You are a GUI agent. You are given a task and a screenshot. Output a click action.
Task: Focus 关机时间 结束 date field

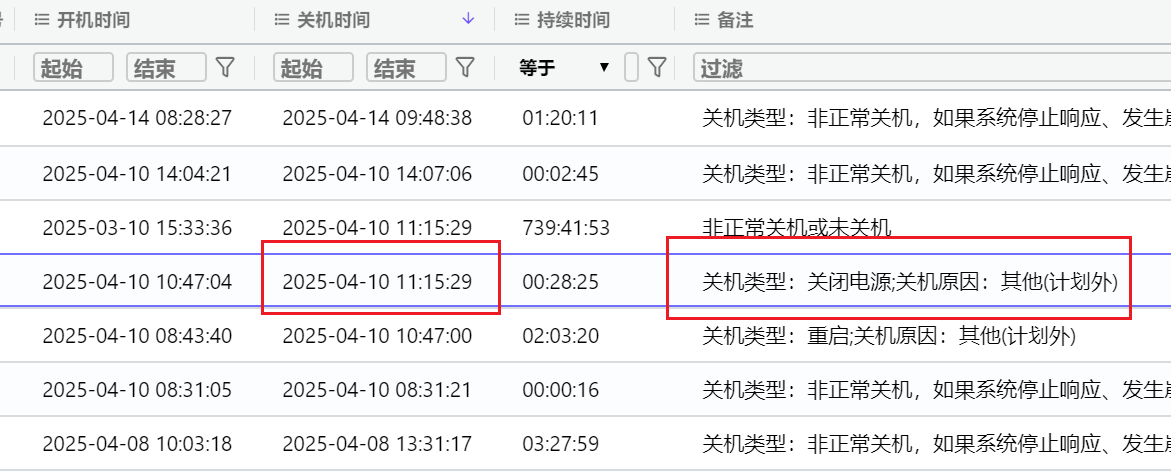click(406, 68)
